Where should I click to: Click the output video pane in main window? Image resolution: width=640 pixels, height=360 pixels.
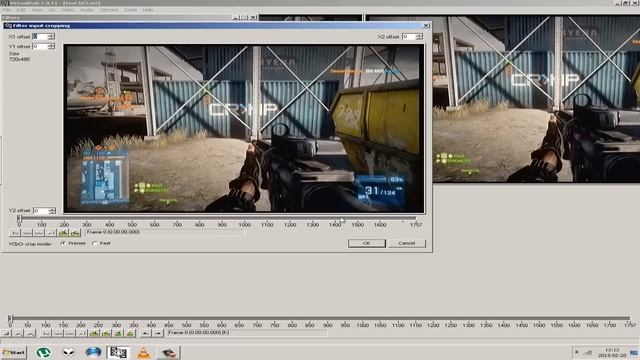536,98
